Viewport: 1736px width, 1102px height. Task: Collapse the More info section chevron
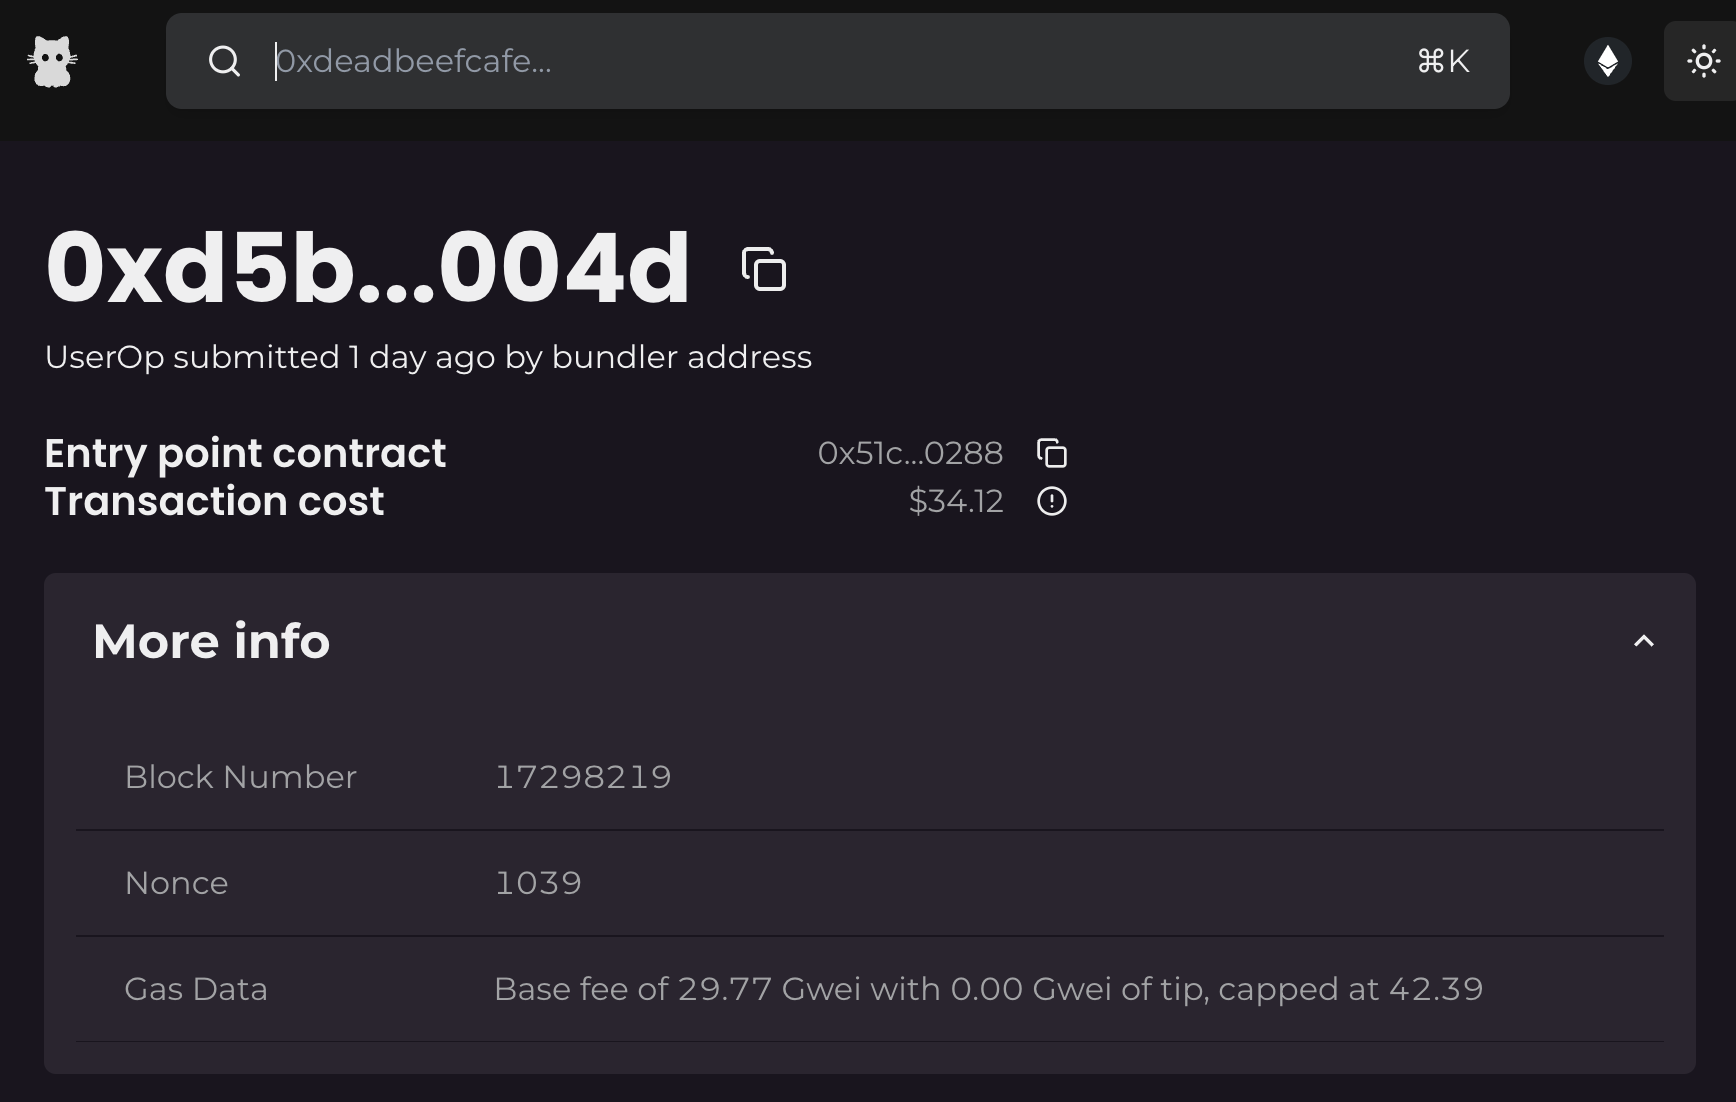point(1643,641)
